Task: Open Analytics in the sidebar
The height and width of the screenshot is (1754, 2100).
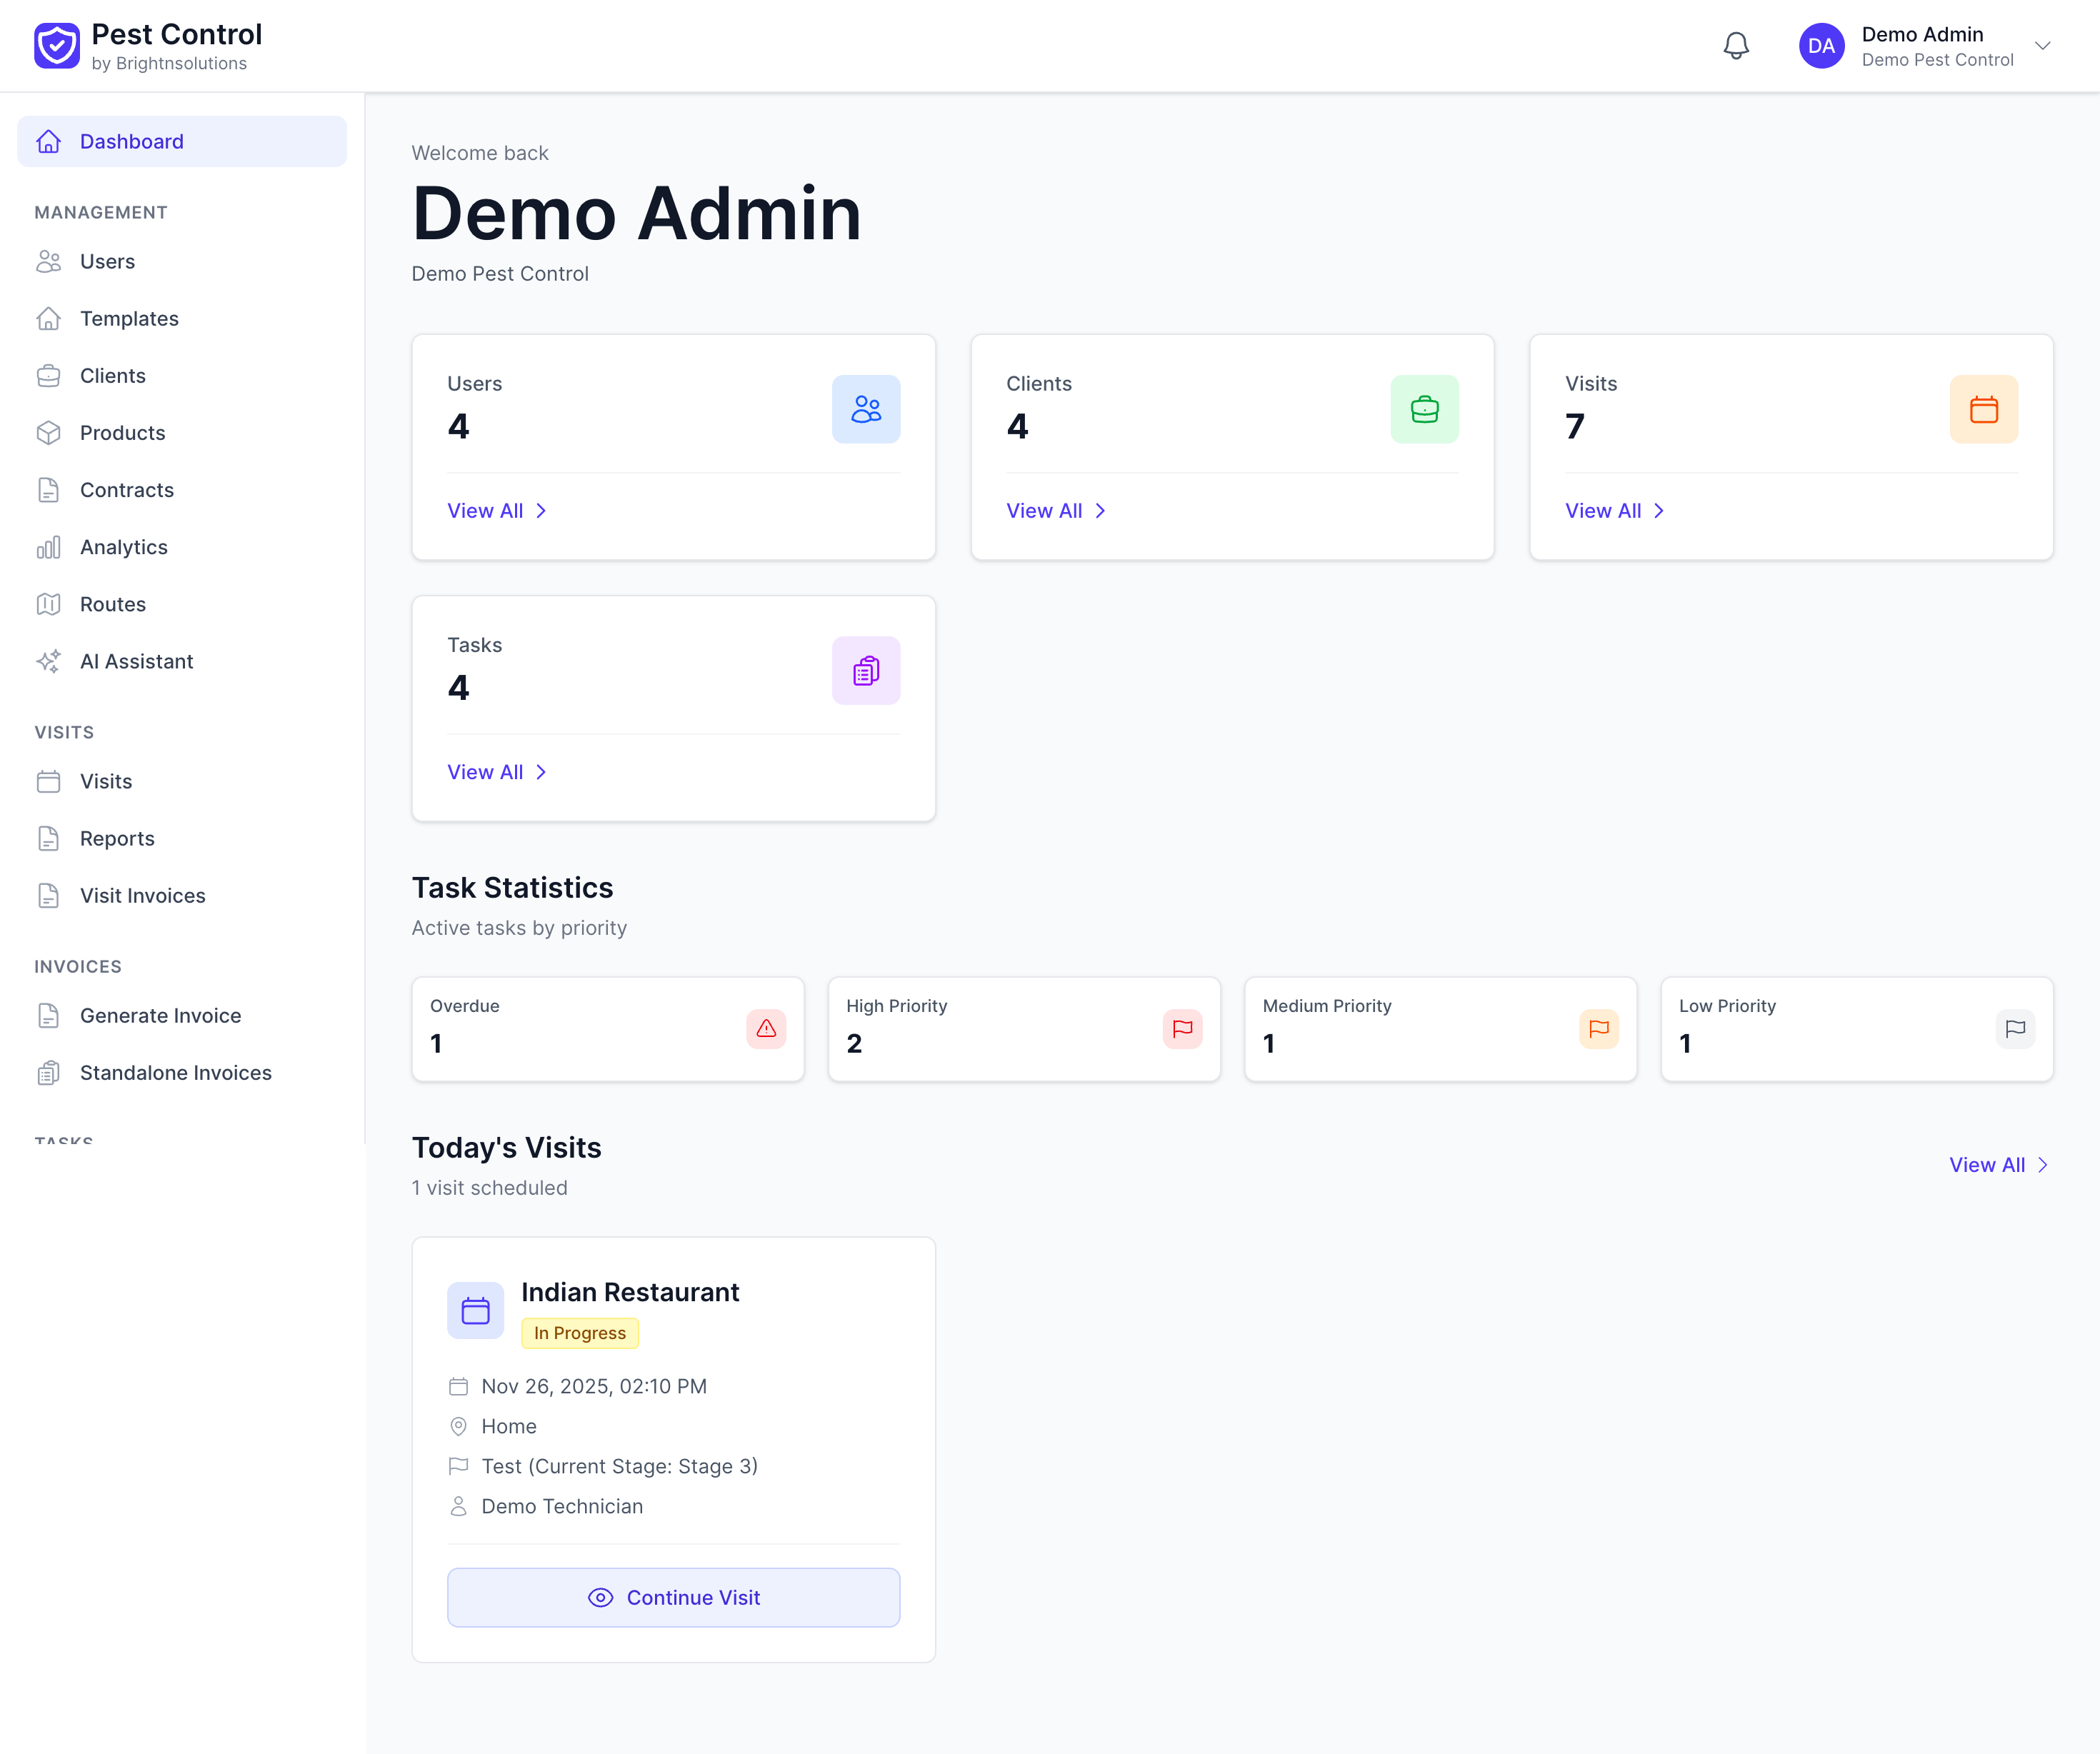Action: click(x=124, y=547)
